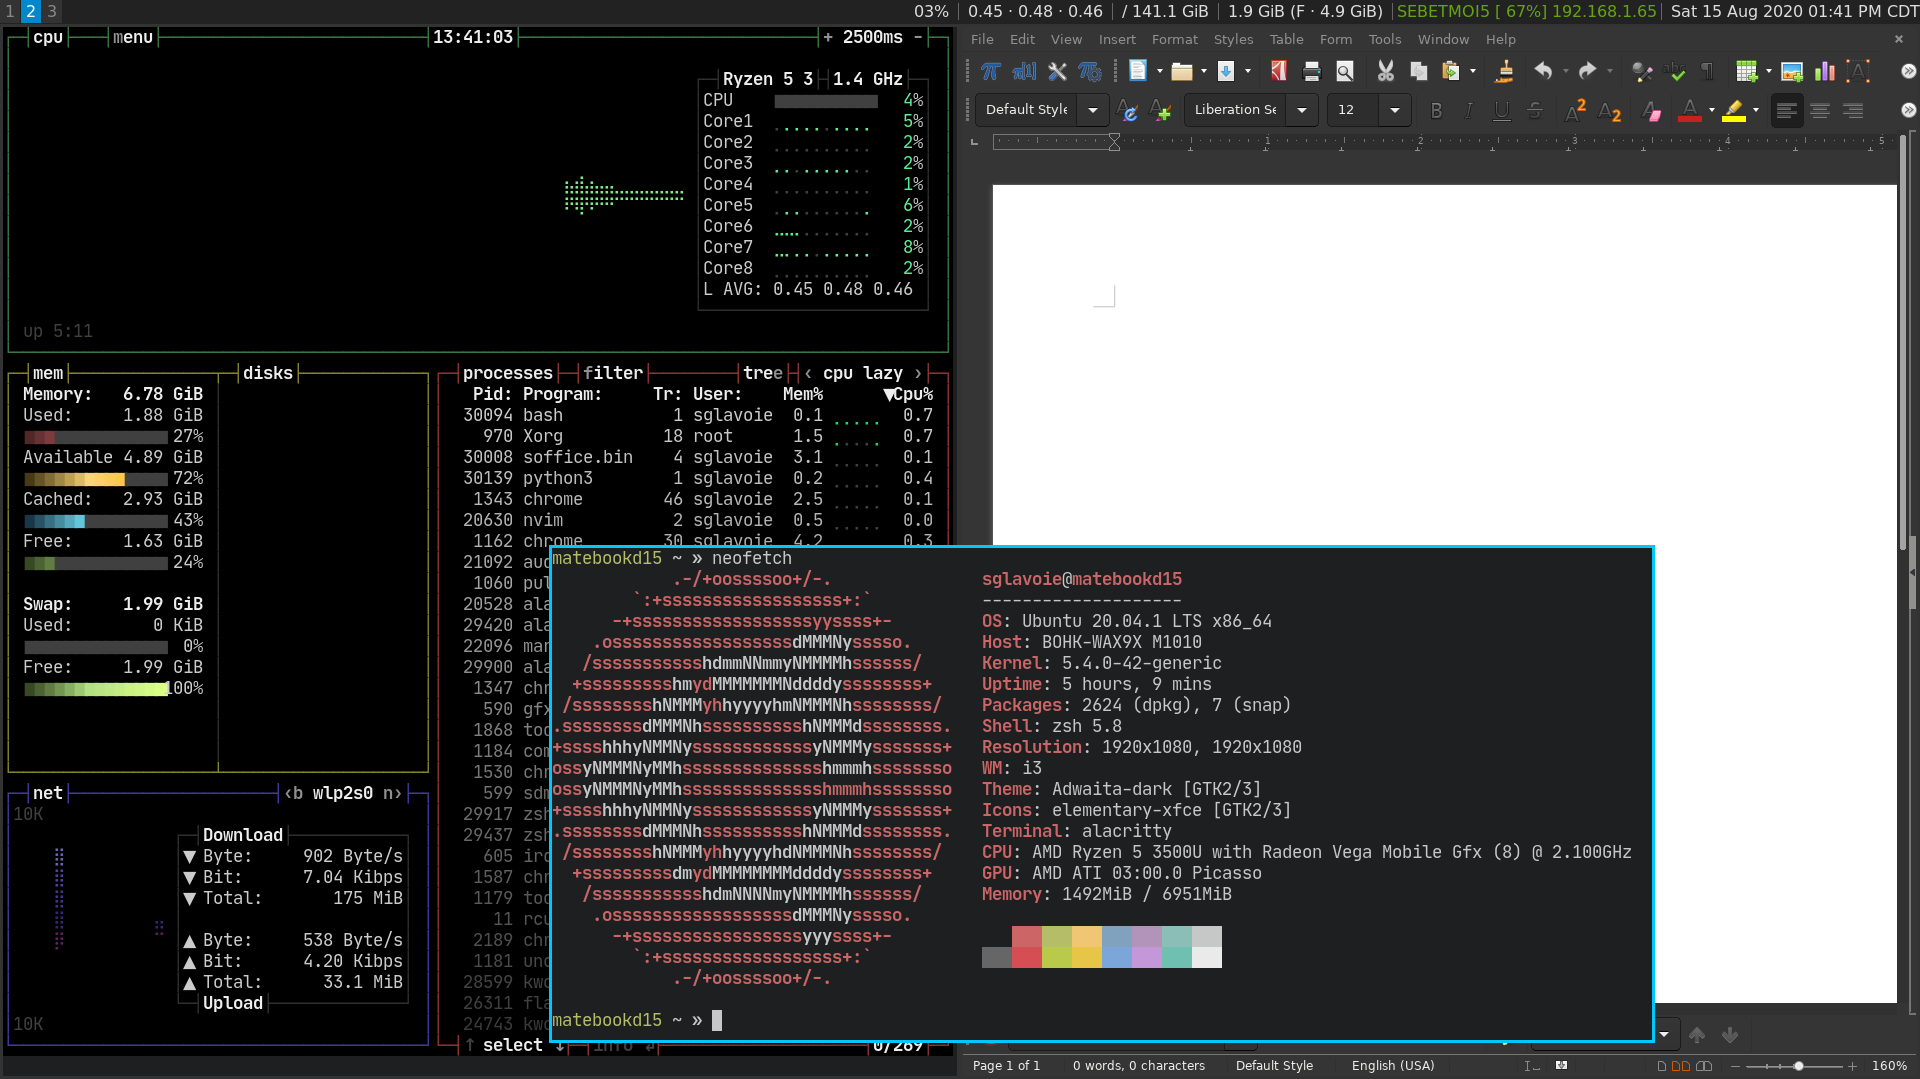Open the Format menu
This screenshot has width=1920, height=1079.
1174,39
